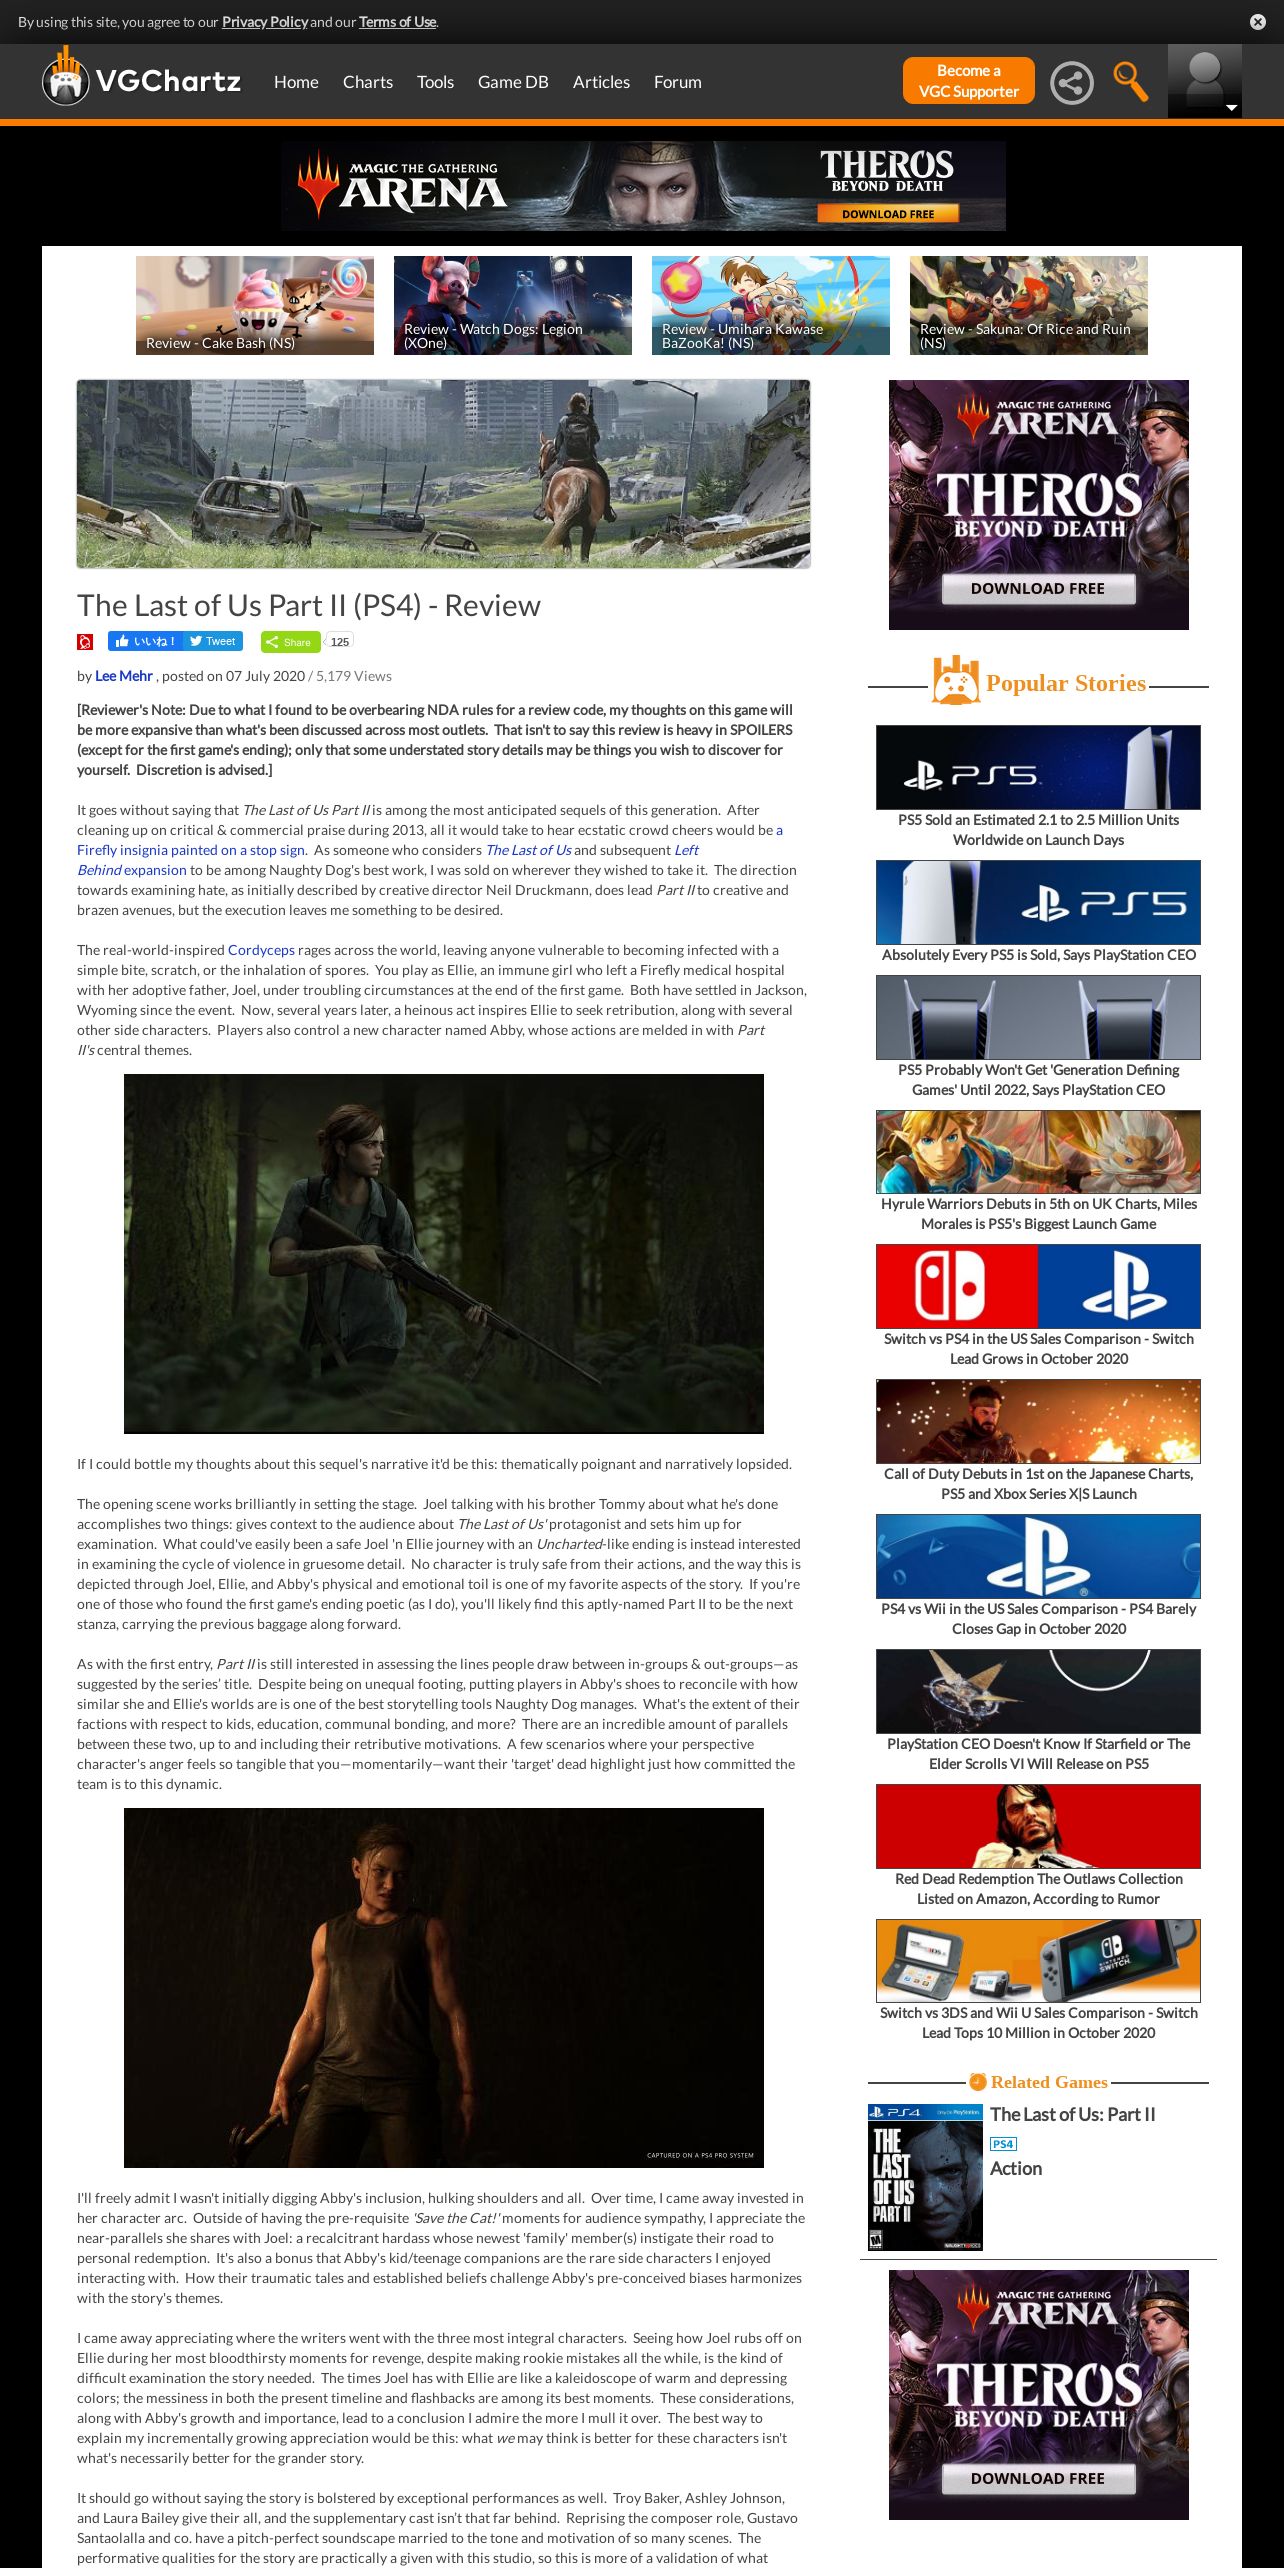Click the small red icon under title
The image size is (1284, 2568).
click(x=85, y=642)
